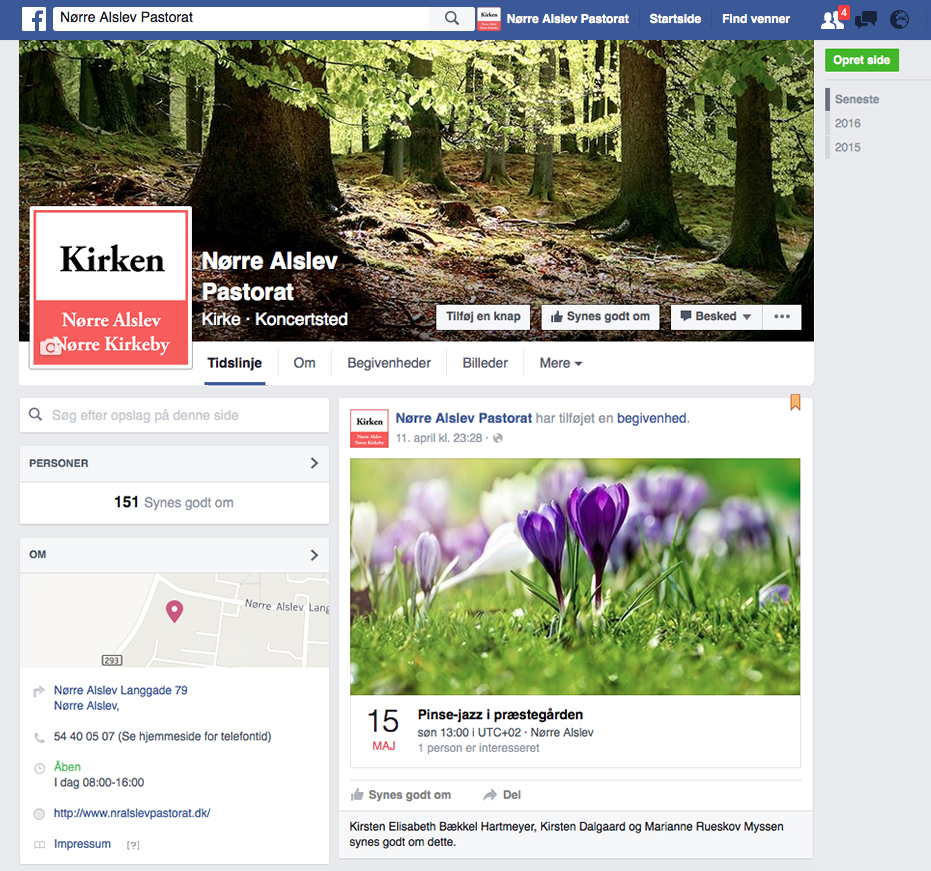Click the Facebook logo icon

pos(34,19)
